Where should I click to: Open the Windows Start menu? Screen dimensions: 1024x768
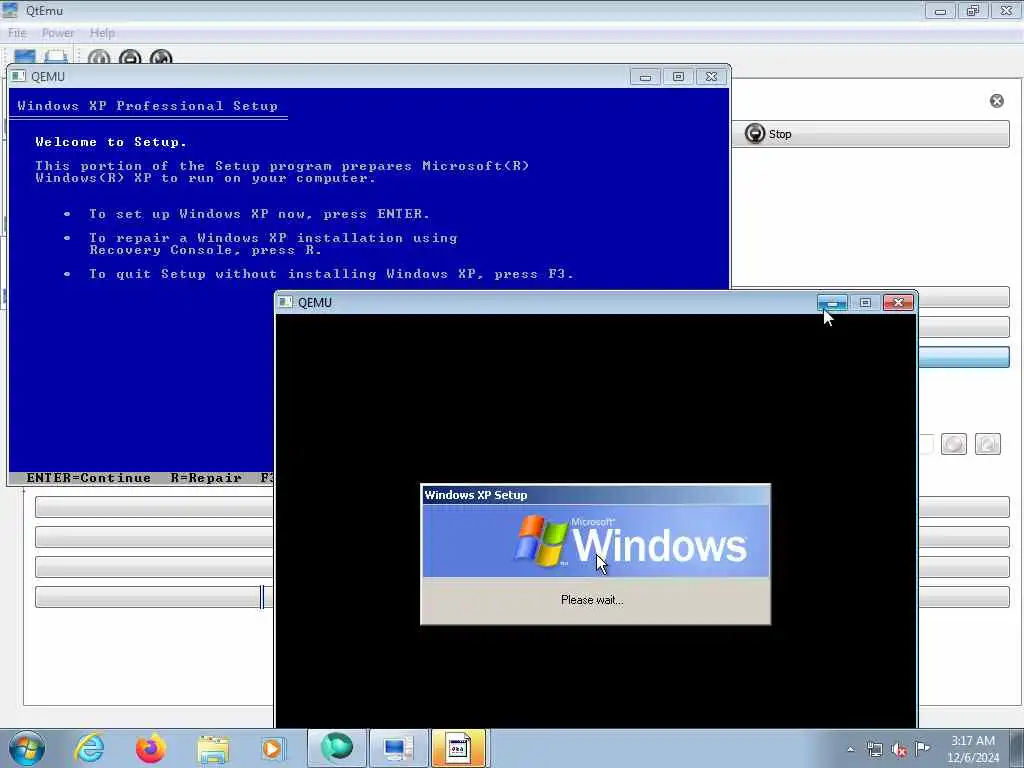[x=27, y=748]
